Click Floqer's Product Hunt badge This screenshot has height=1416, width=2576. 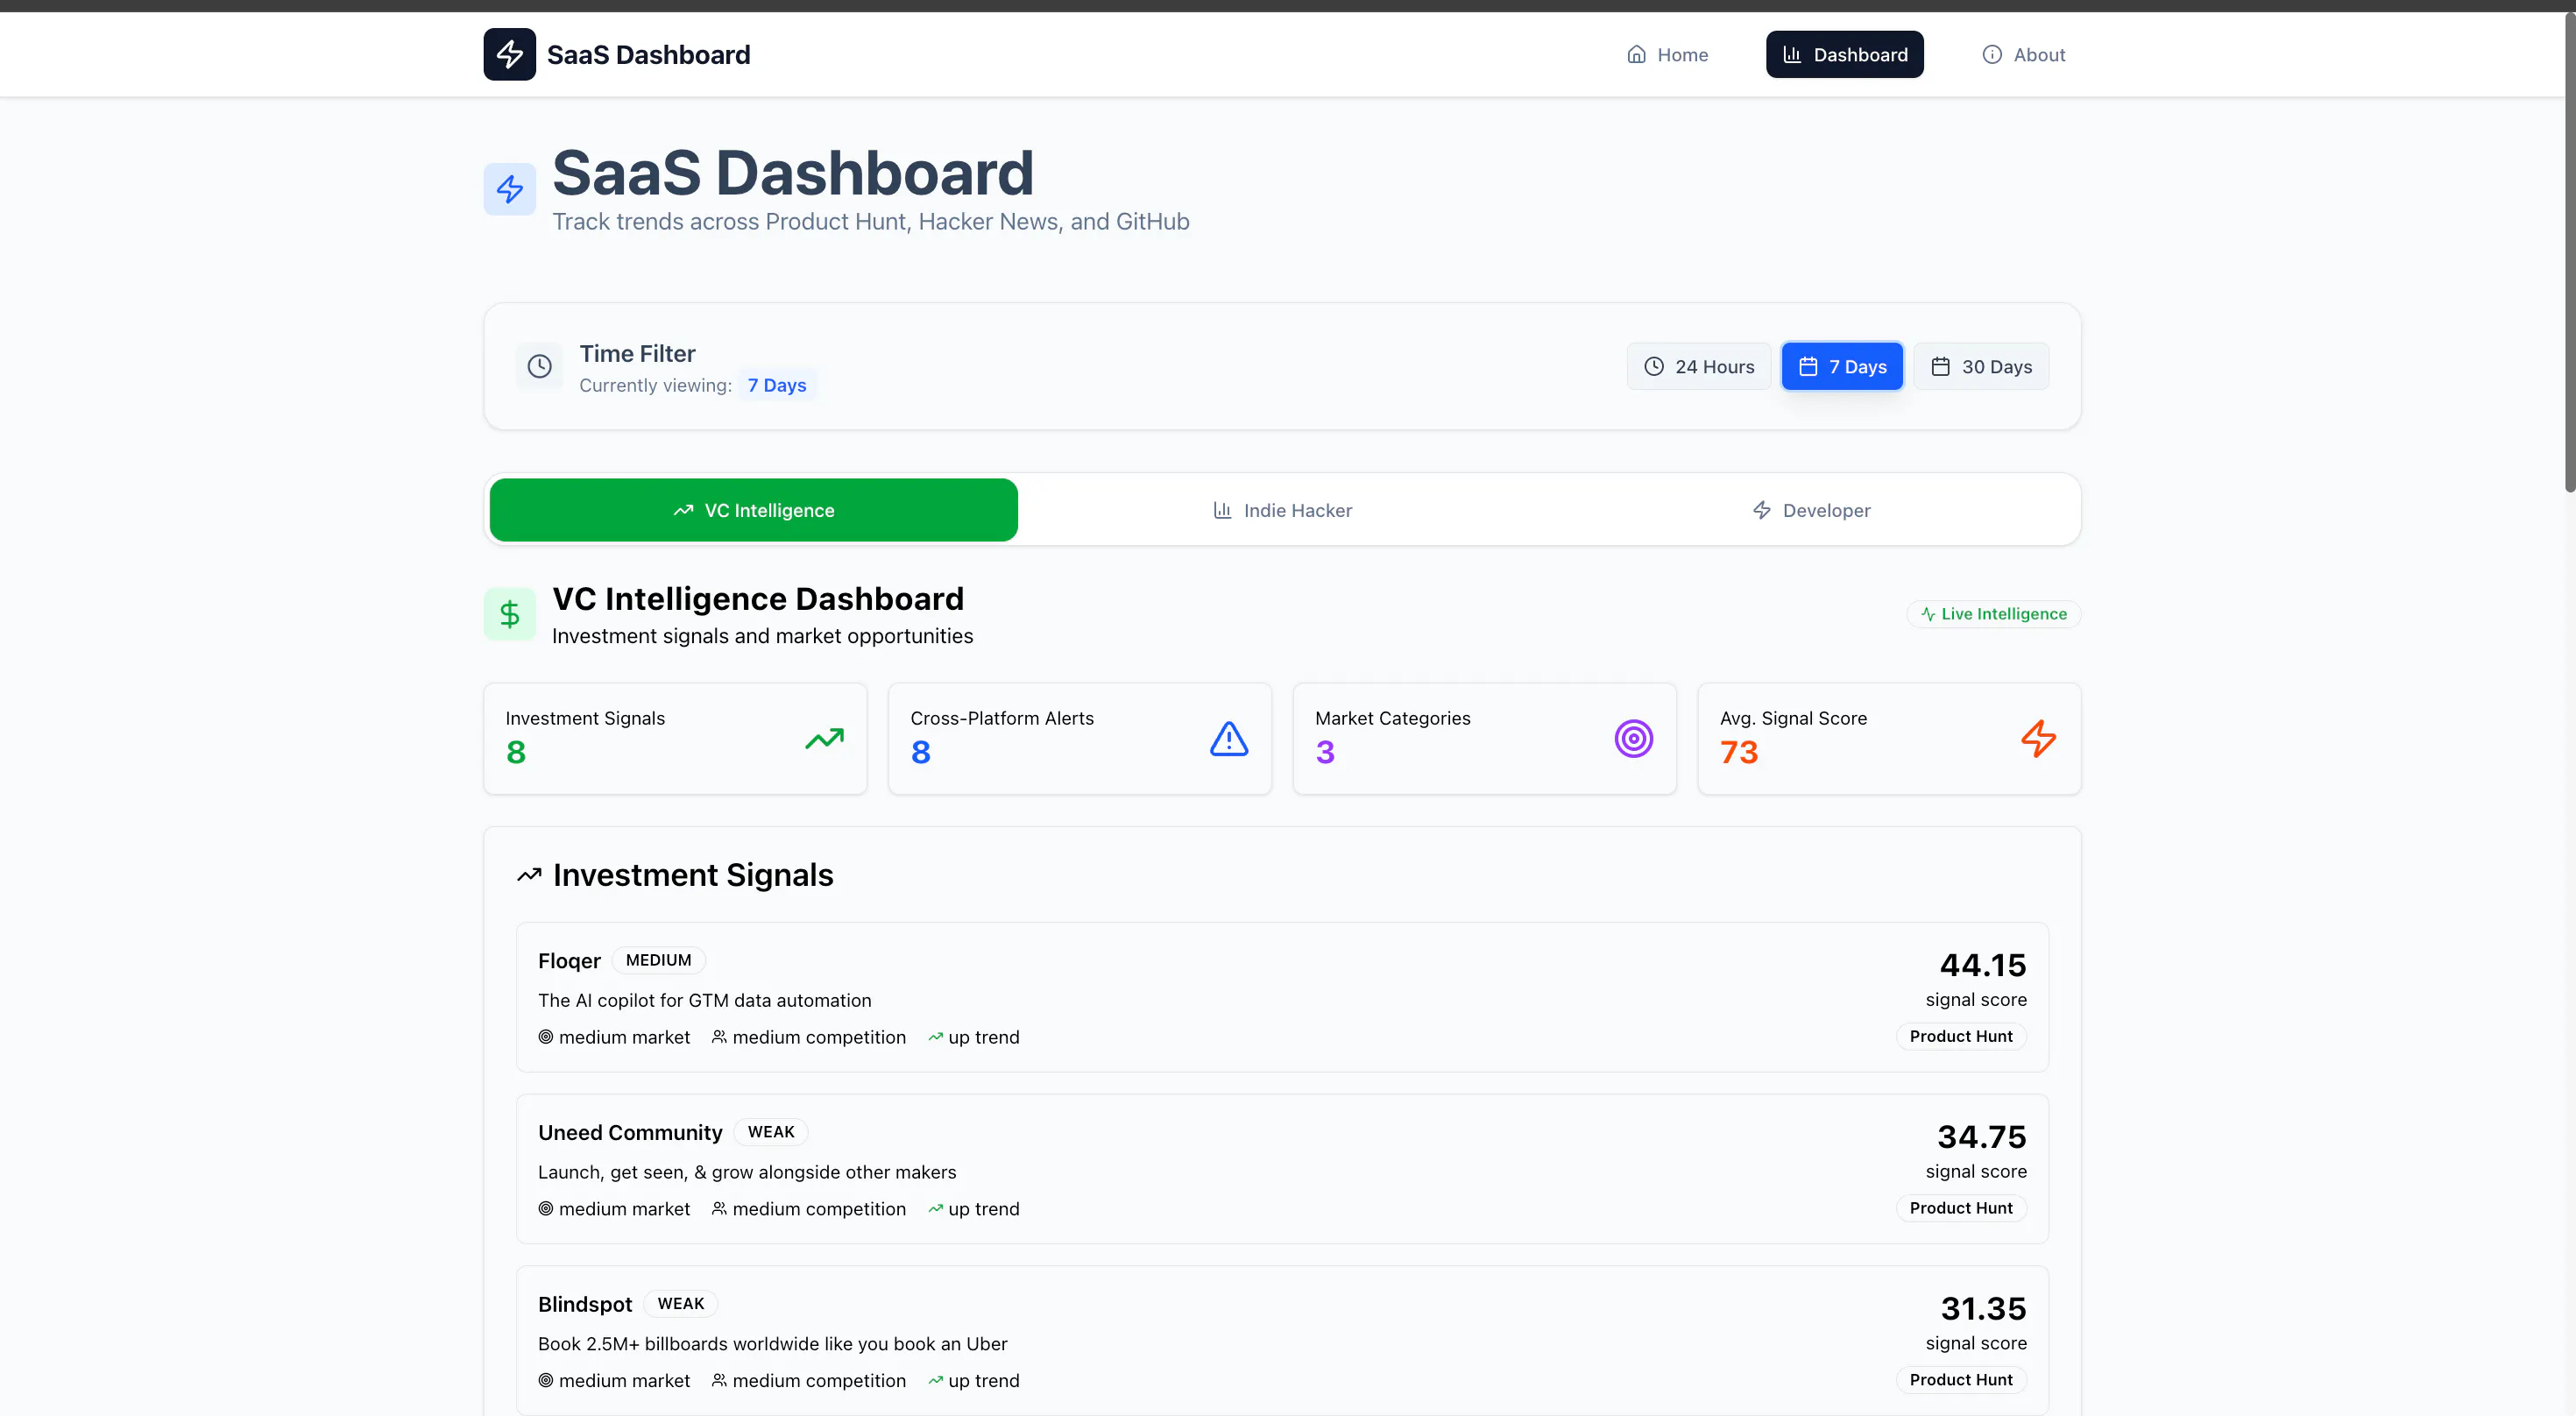pos(1961,1036)
